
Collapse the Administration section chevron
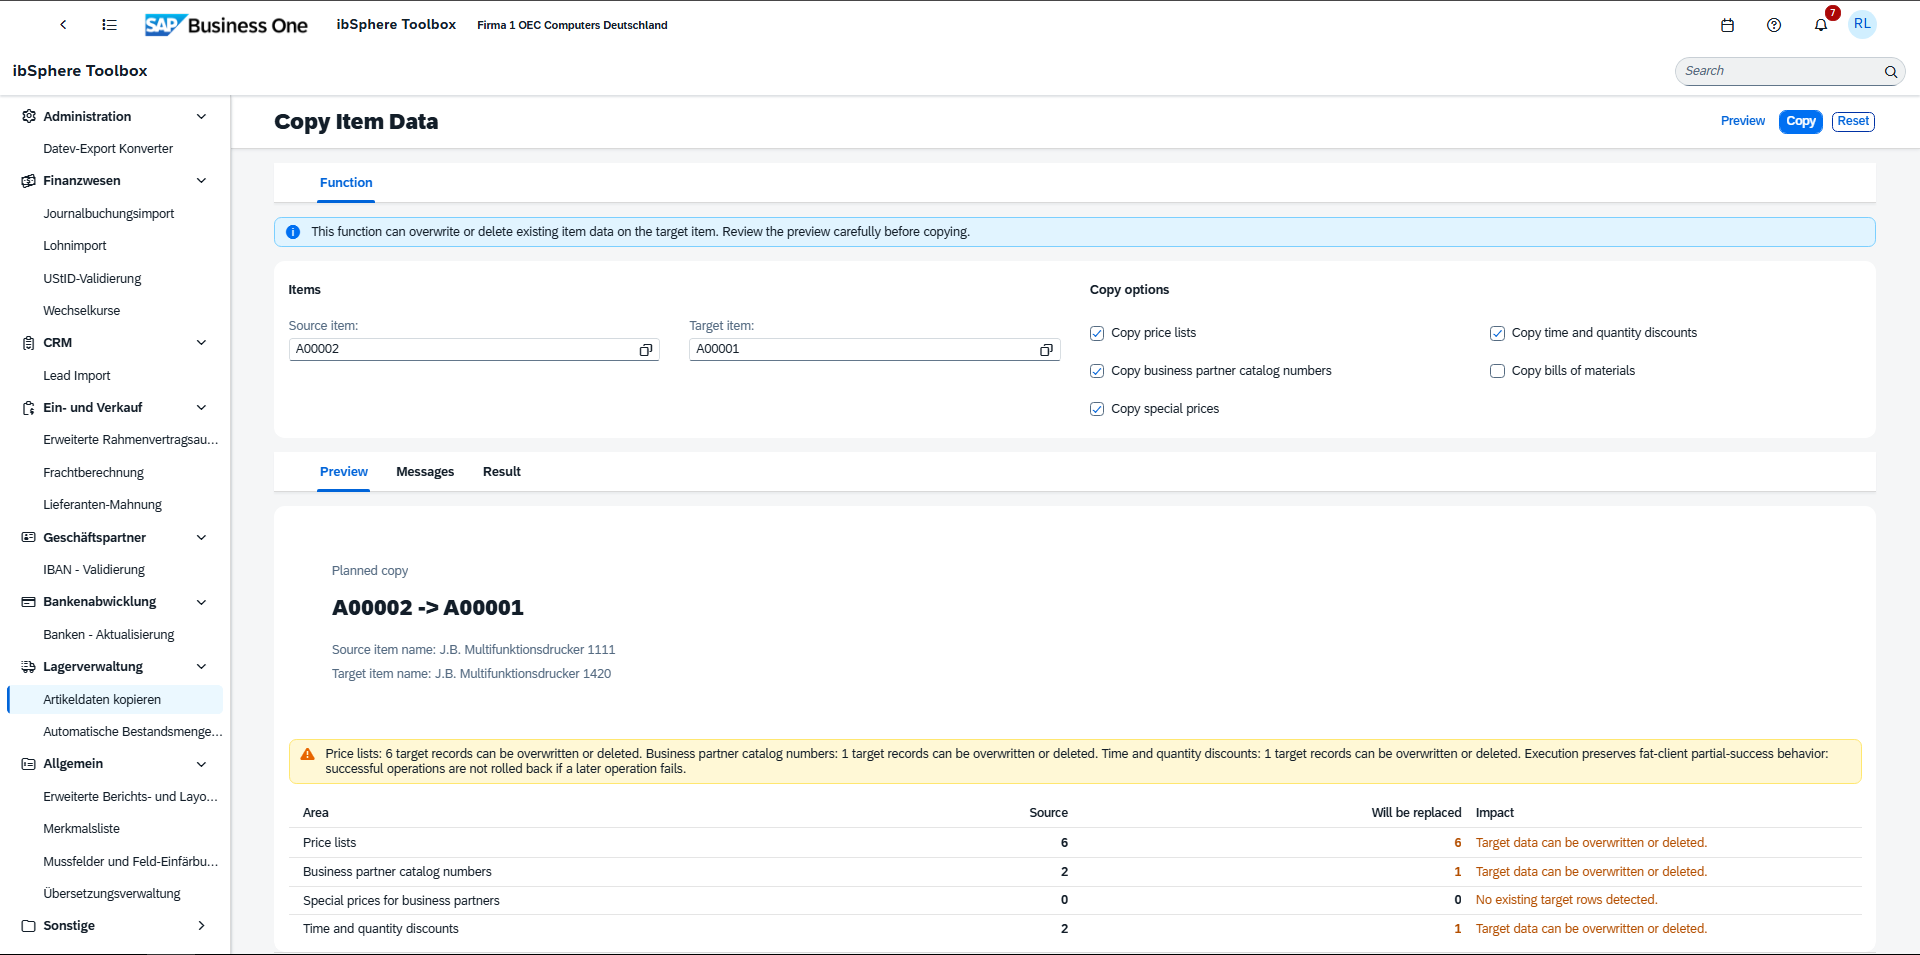[x=201, y=116]
